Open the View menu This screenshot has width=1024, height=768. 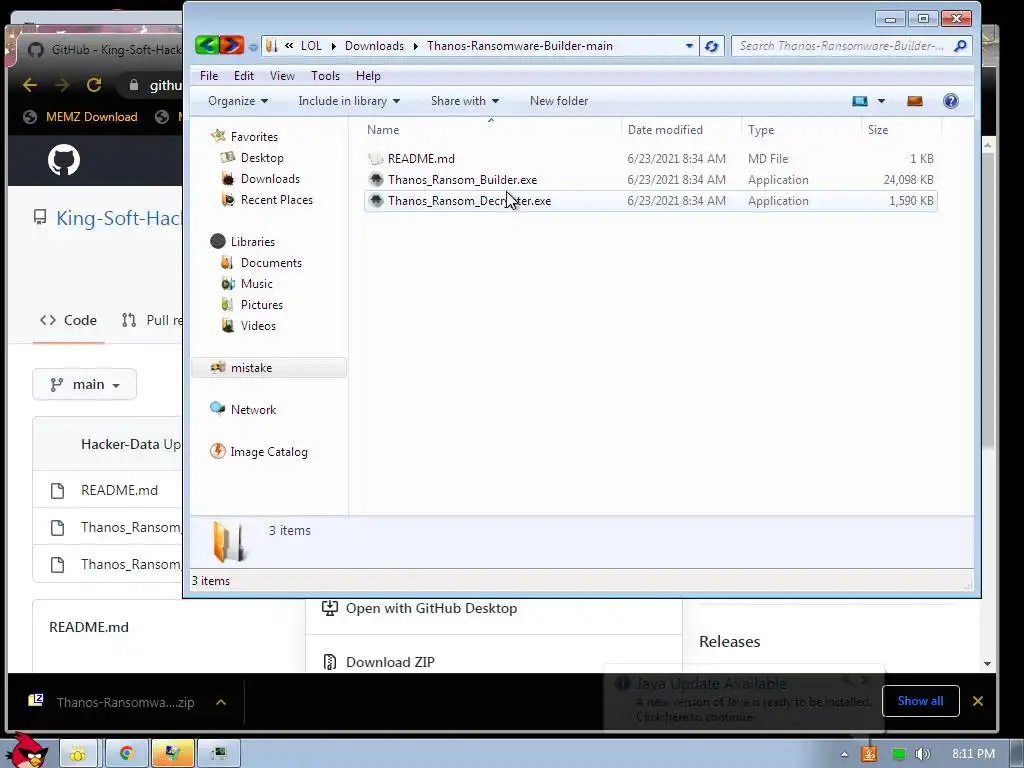tap(282, 76)
